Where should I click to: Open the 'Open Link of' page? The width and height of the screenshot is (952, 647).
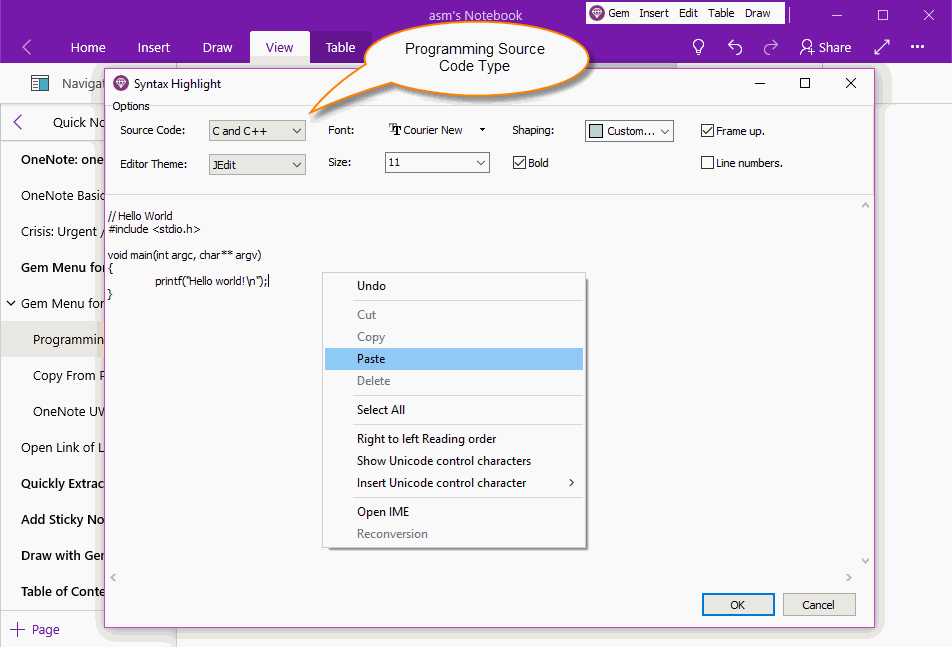[63, 447]
